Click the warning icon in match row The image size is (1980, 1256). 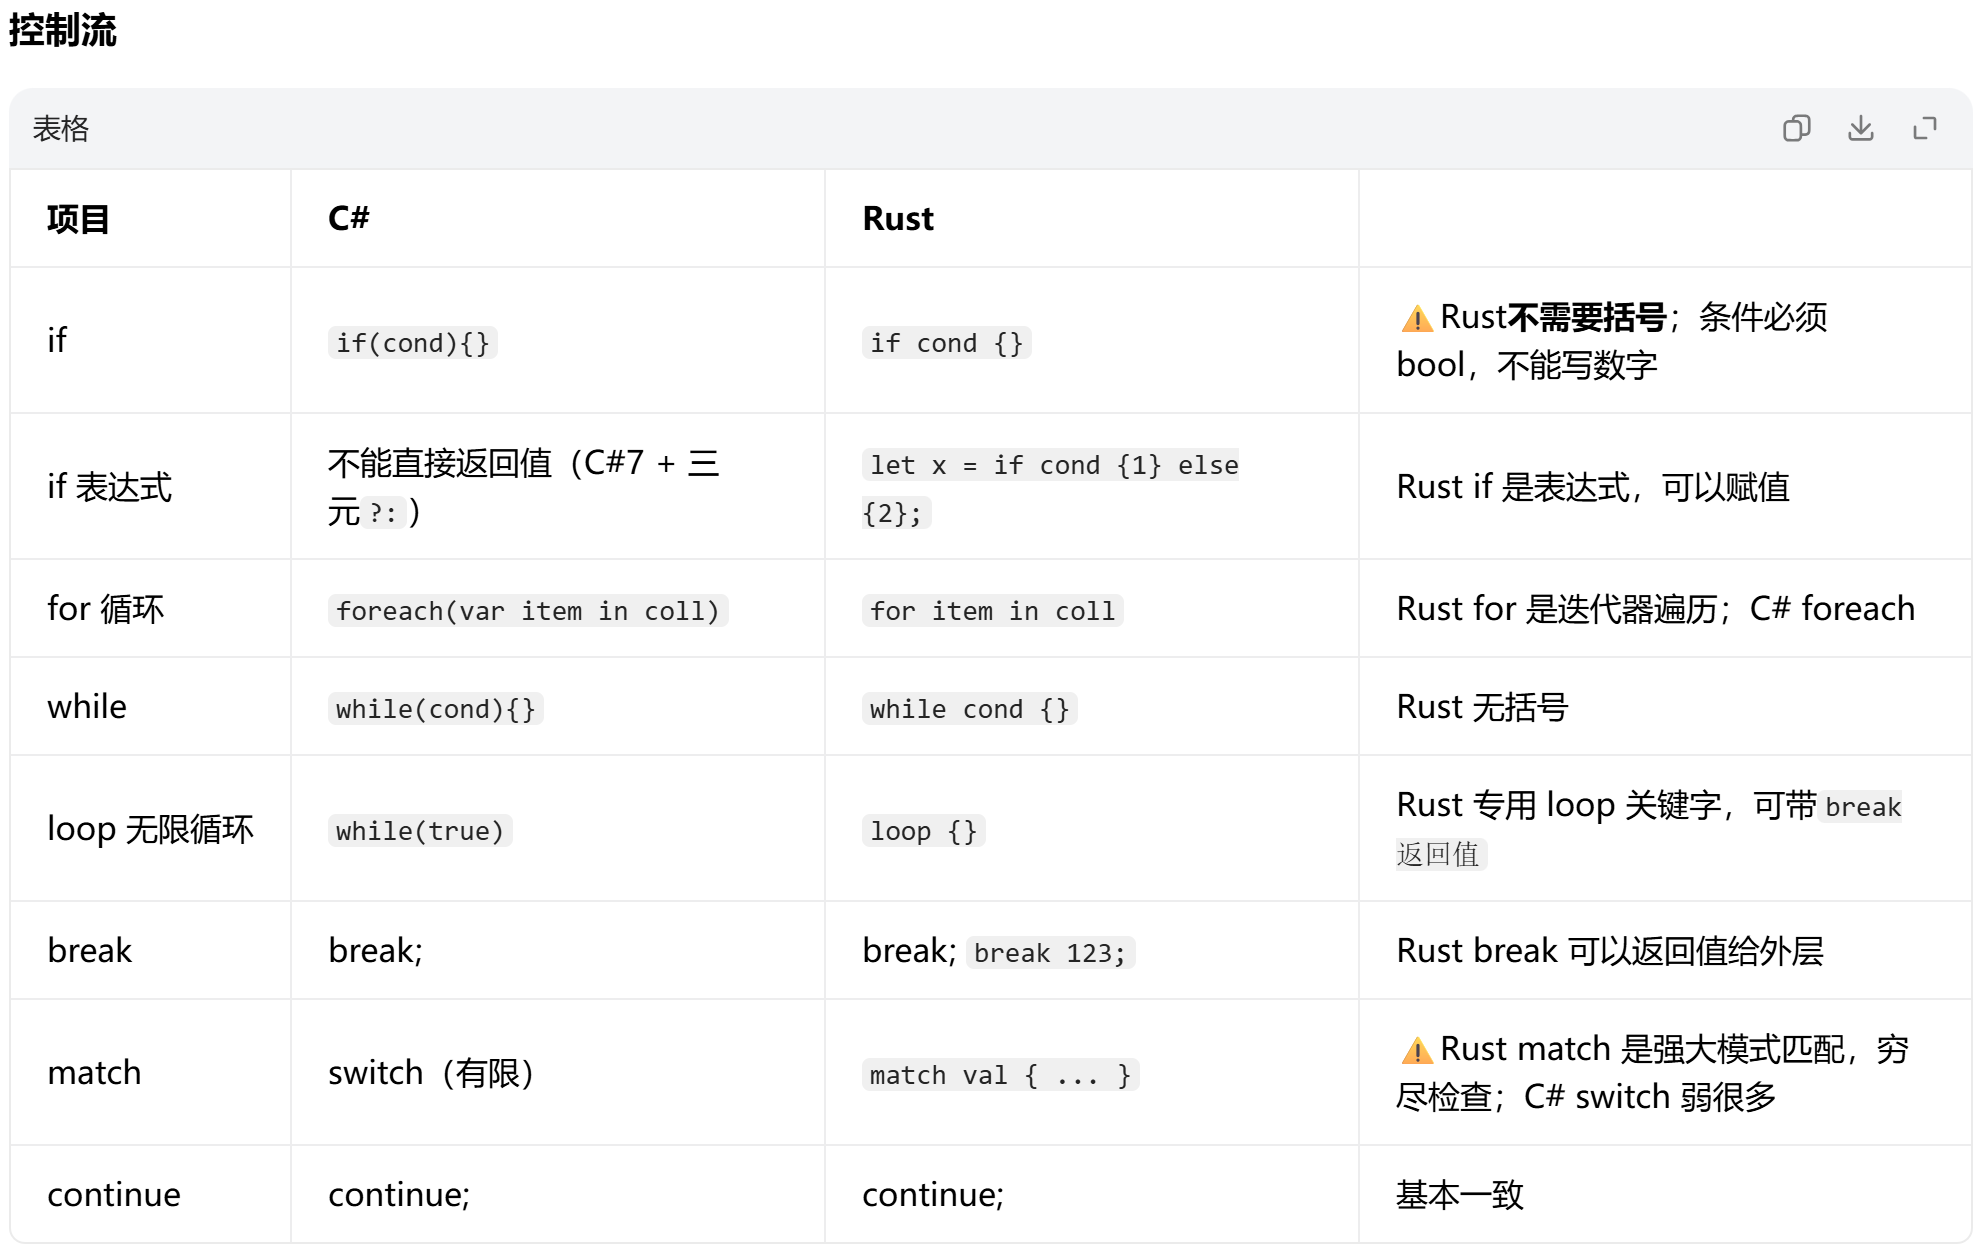pyautogui.click(x=1416, y=1050)
